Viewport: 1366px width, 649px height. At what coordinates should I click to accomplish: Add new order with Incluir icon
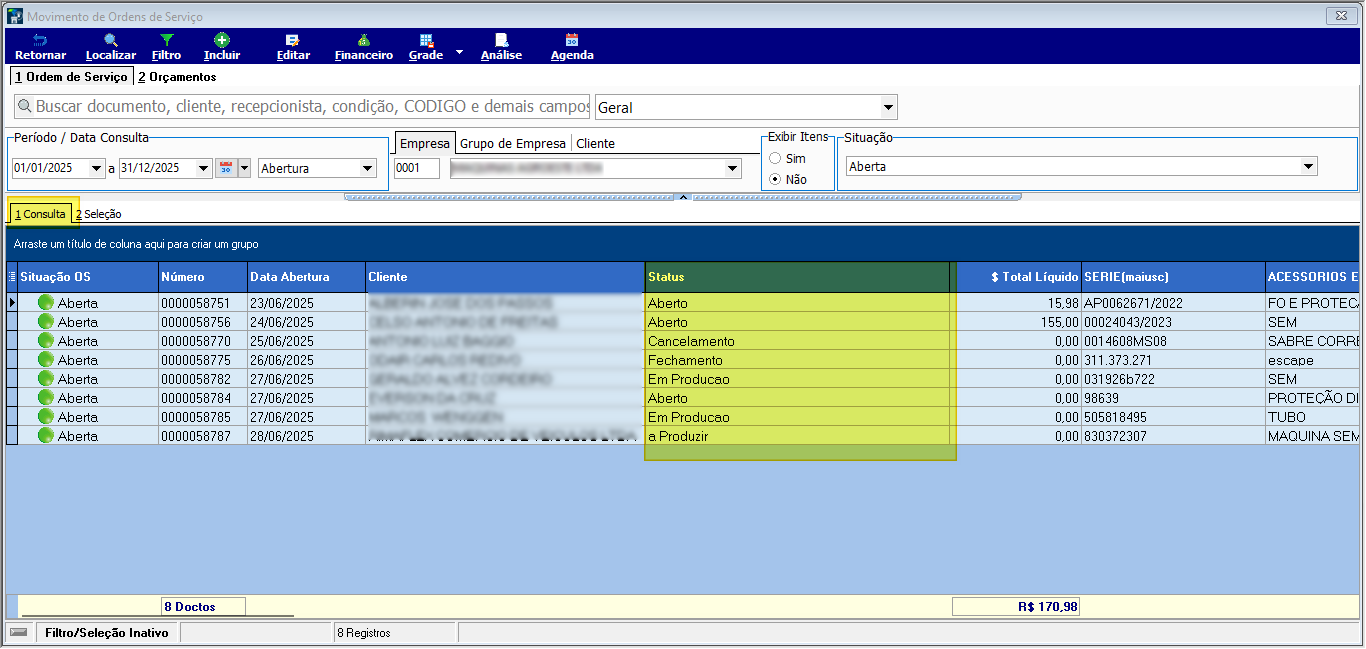tap(222, 40)
